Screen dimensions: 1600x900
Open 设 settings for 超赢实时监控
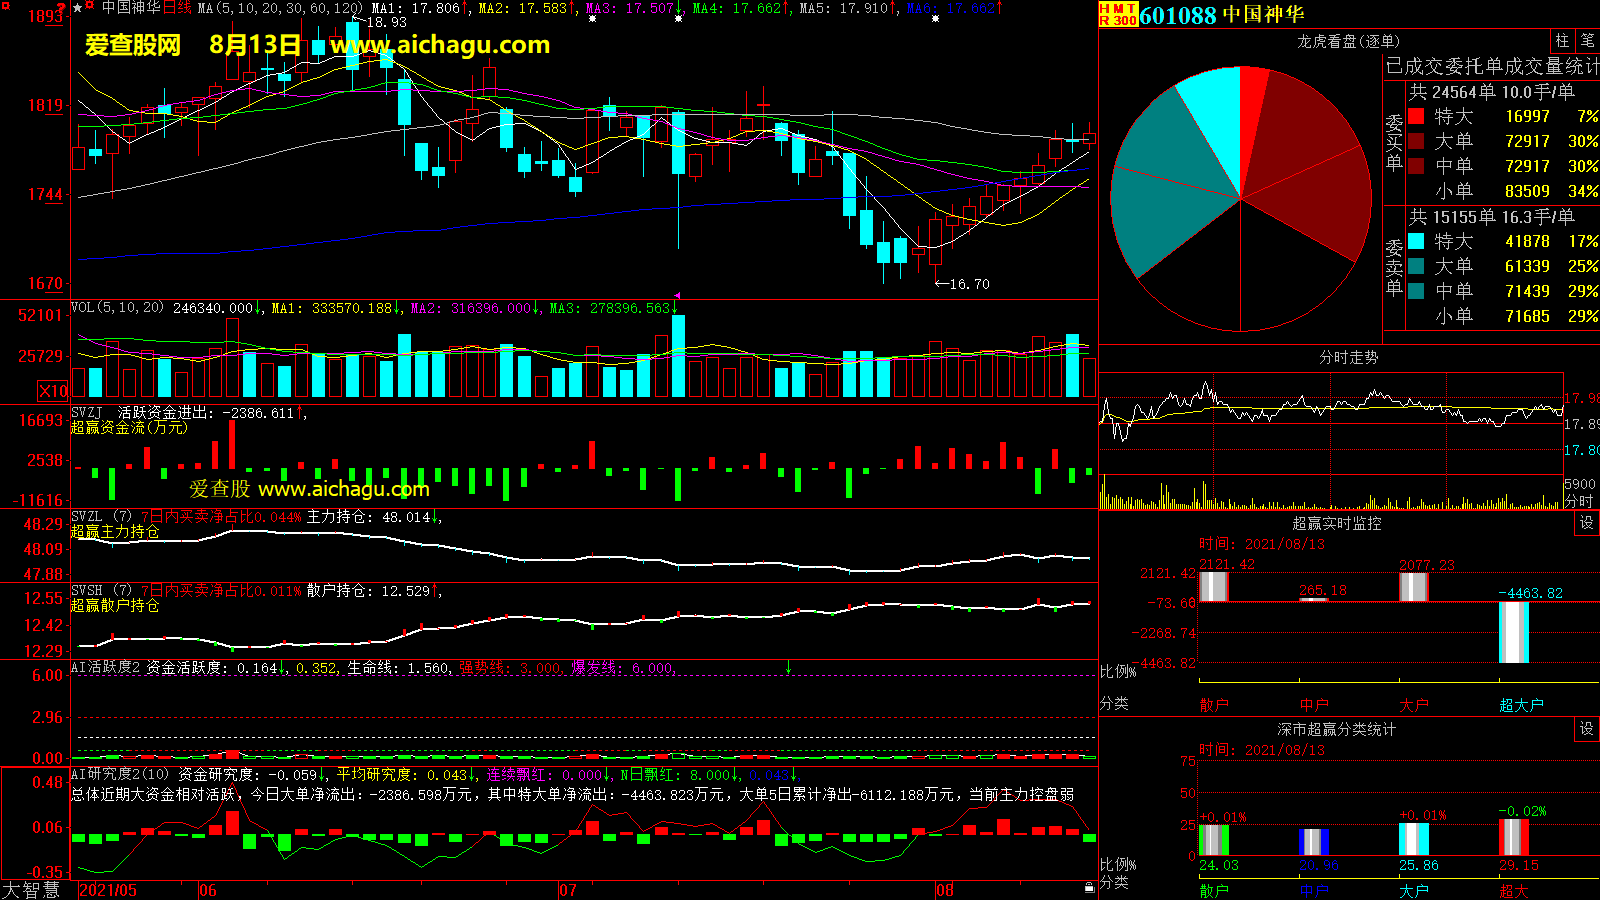(x=1586, y=523)
